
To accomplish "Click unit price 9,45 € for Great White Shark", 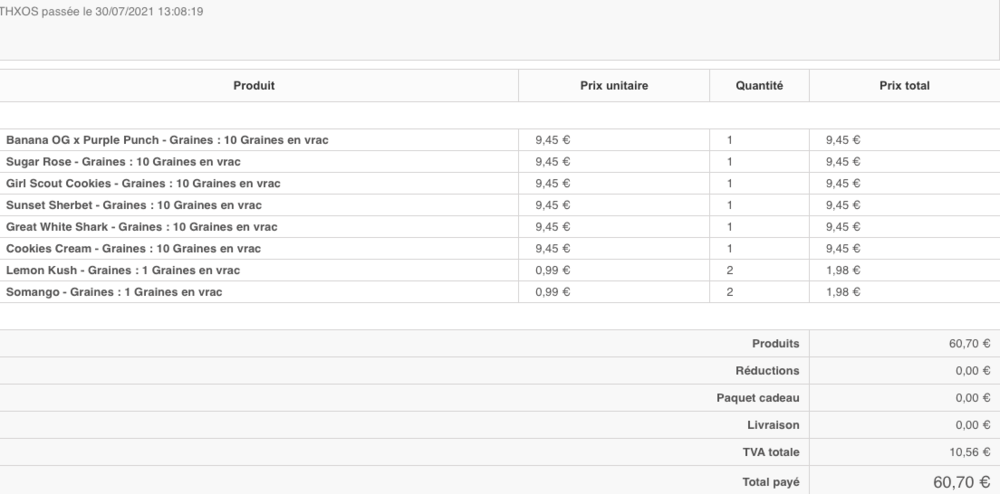I will coord(552,227).
